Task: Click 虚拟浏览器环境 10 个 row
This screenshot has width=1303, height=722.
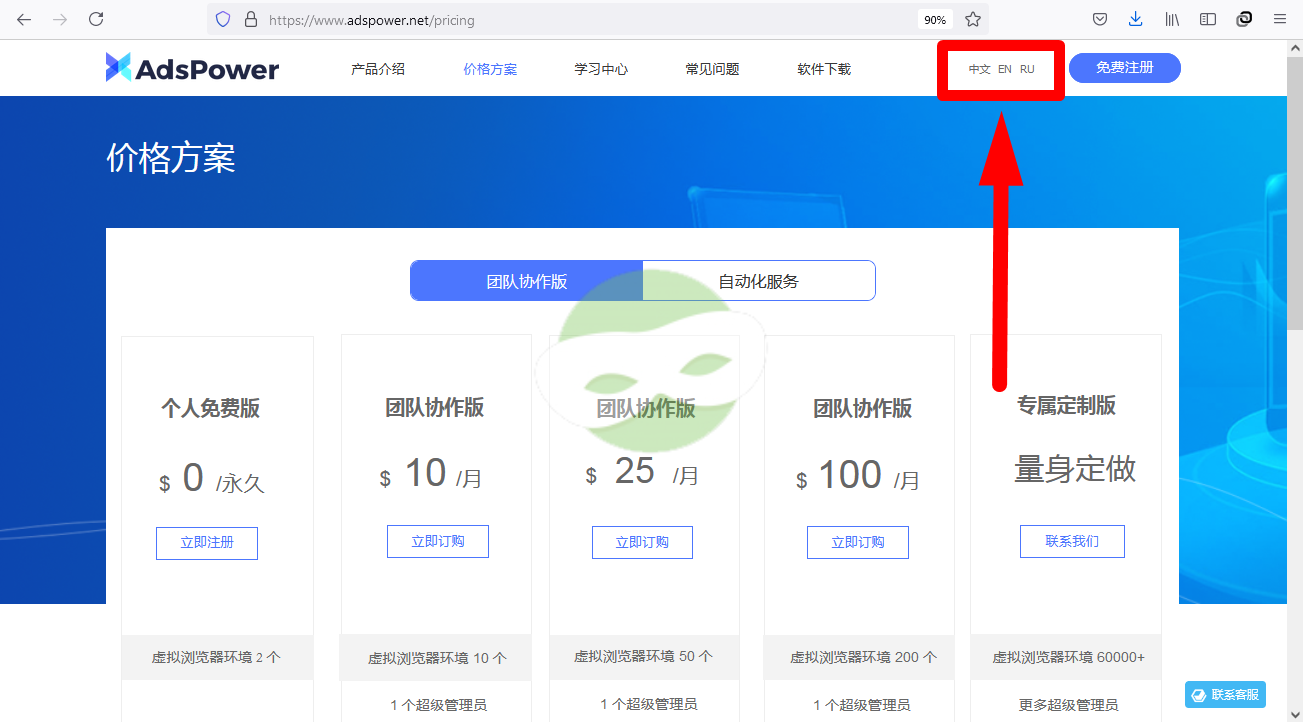Action: click(437, 658)
